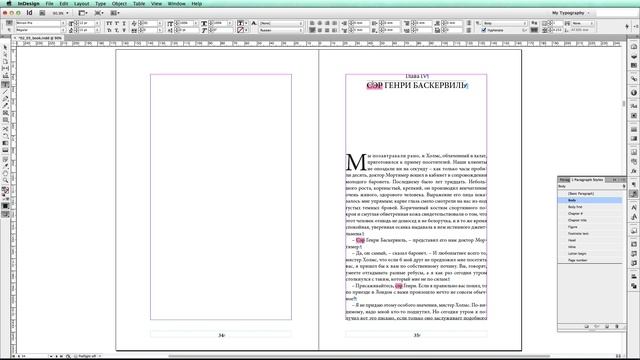Apply the Body paragraph style
The height and width of the screenshot is (360, 640).
pyautogui.click(x=590, y=200)
